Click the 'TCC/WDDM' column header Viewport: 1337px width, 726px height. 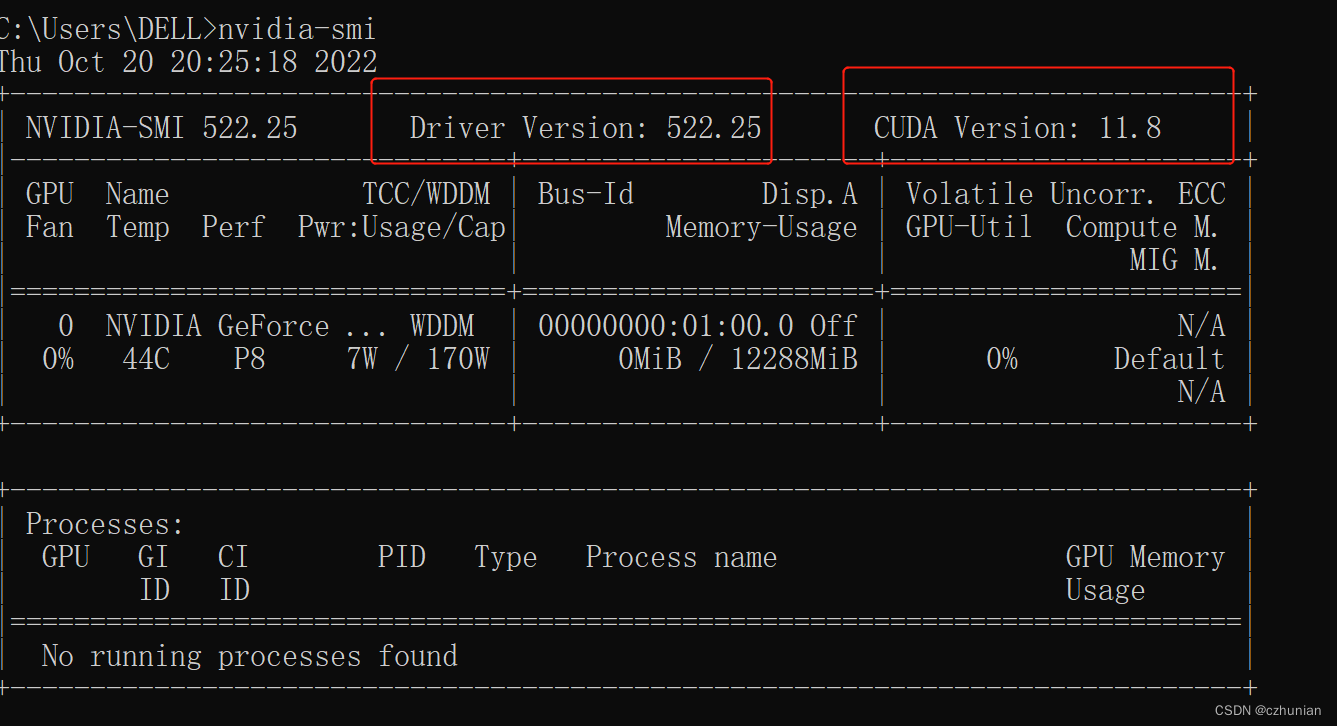coord(426,194)
